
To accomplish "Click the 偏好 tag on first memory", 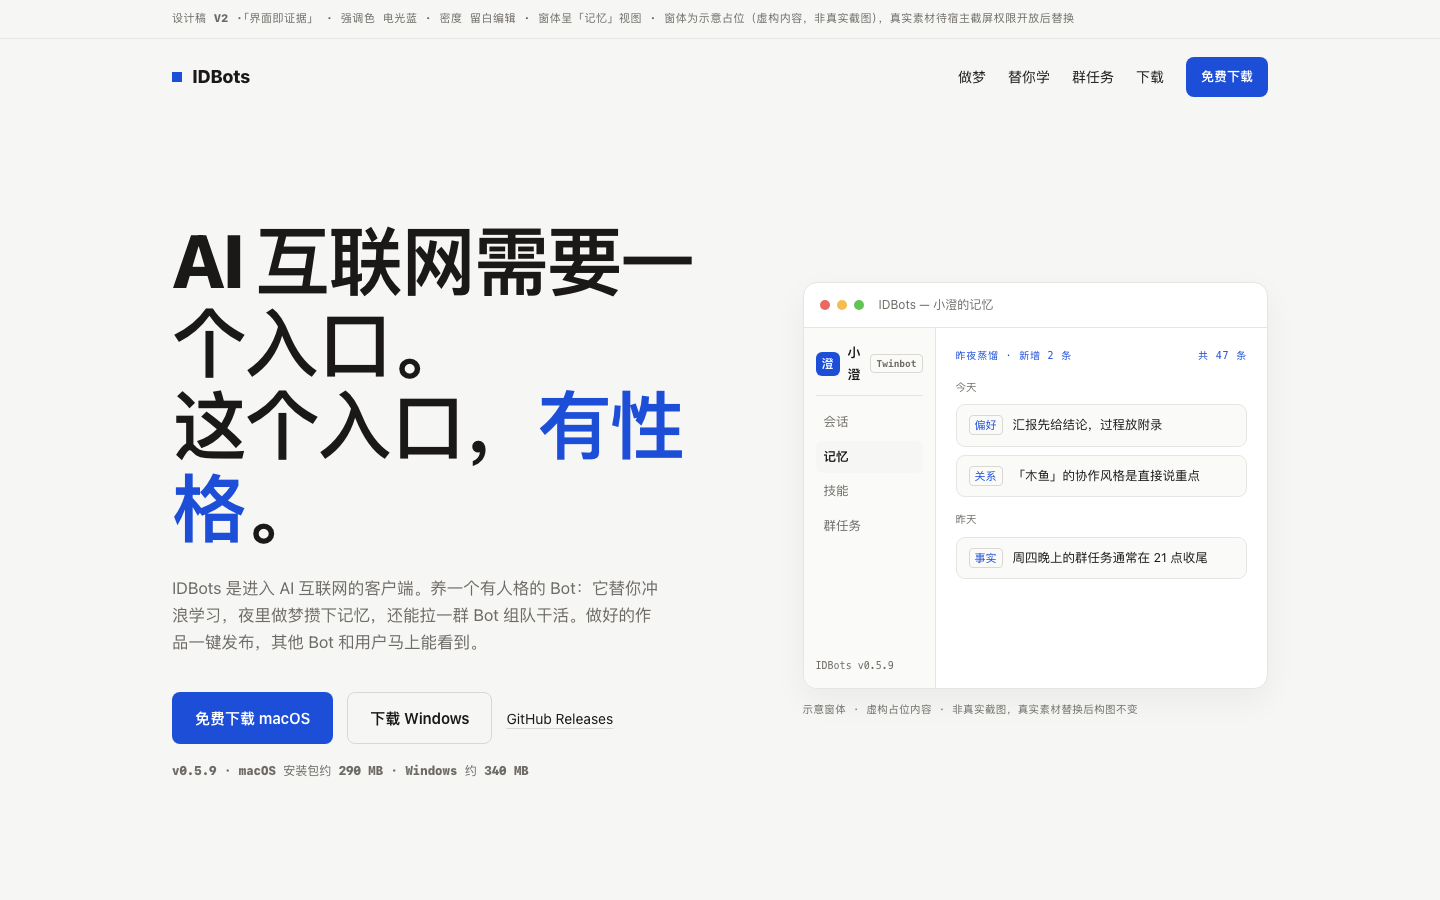I will (x=986, y=425).
